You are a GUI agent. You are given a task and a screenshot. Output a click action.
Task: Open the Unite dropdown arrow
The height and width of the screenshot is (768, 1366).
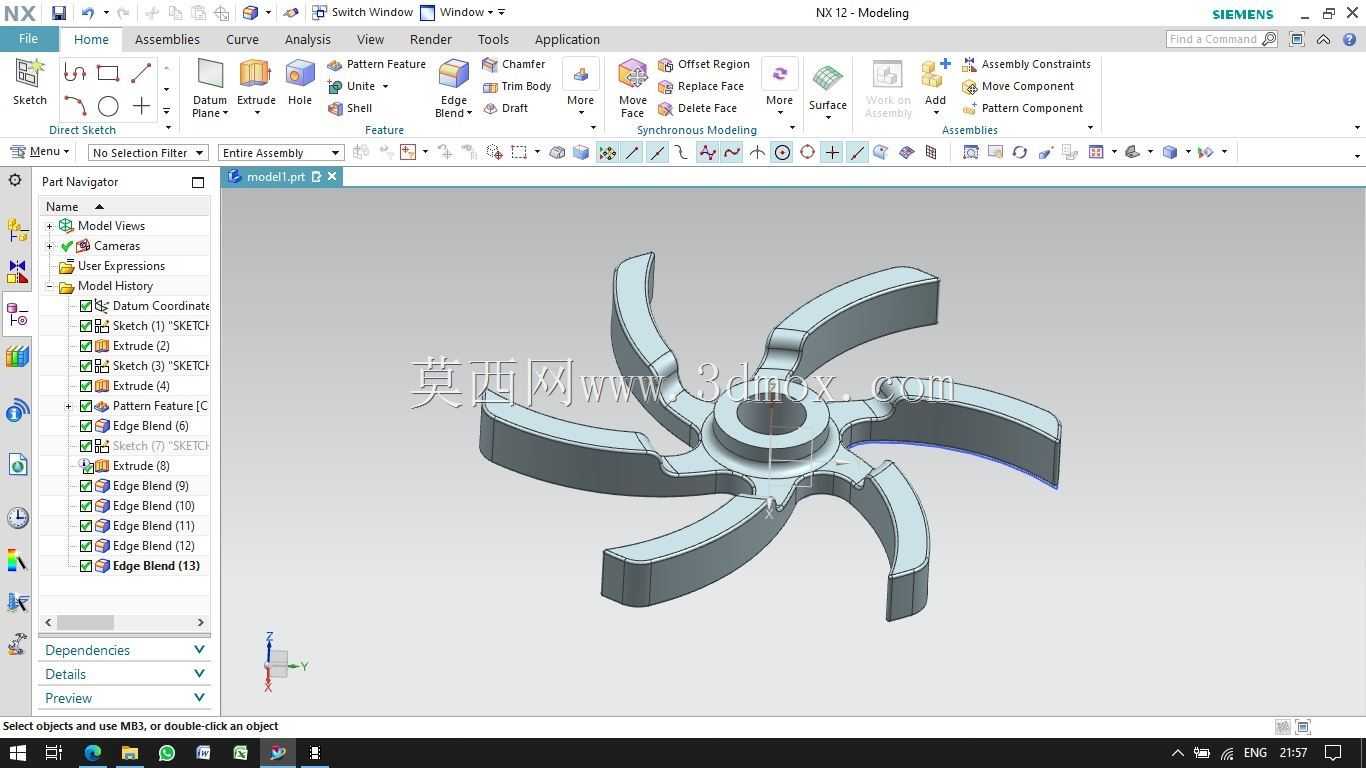point(385,86)
